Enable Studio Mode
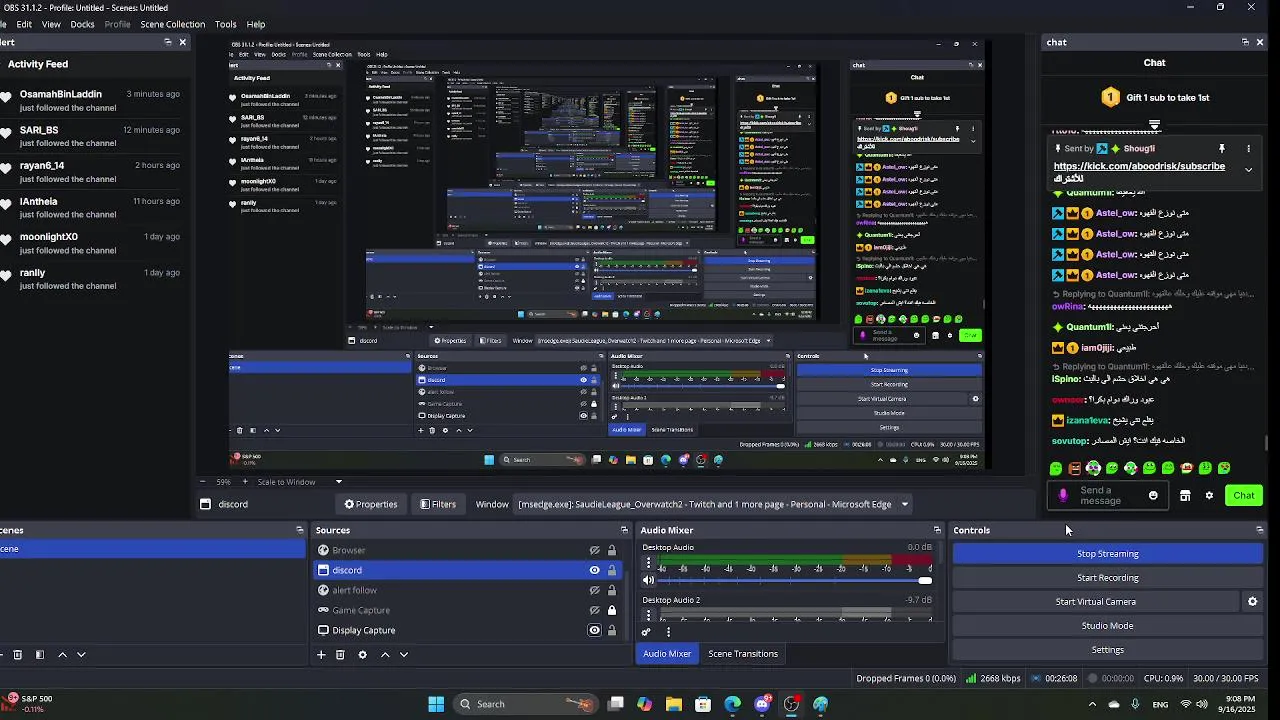The height and width of the screenshot is (720, 1280). point(1107,626)
